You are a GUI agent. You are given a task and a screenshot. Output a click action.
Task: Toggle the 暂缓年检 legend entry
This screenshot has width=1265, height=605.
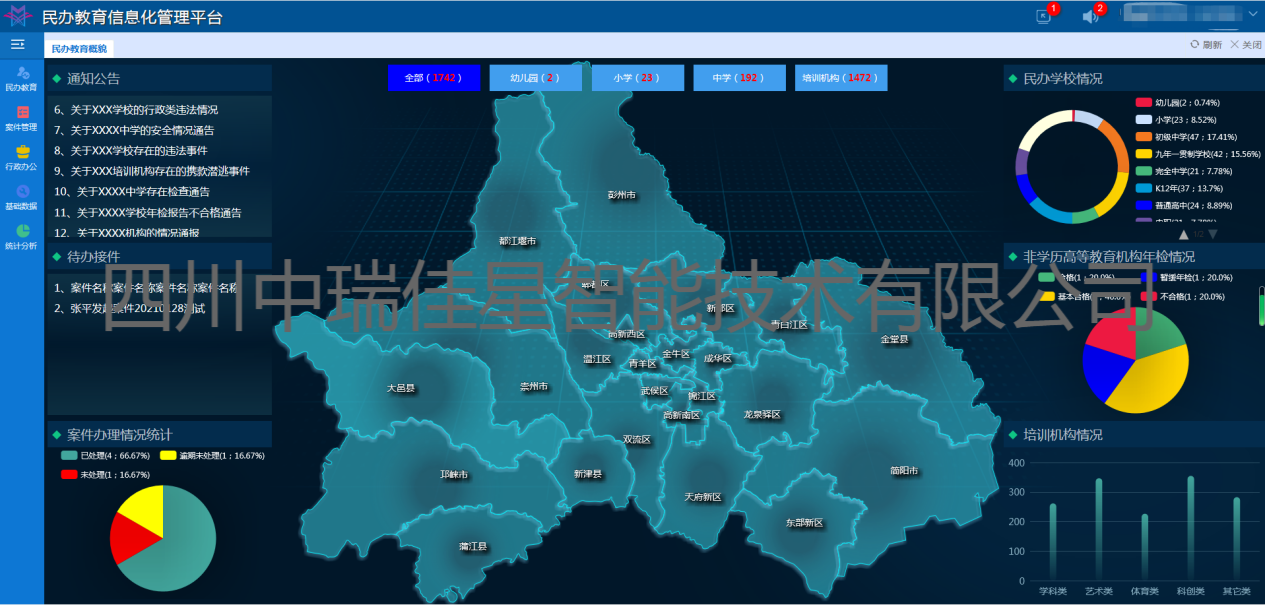[1190, 277]
